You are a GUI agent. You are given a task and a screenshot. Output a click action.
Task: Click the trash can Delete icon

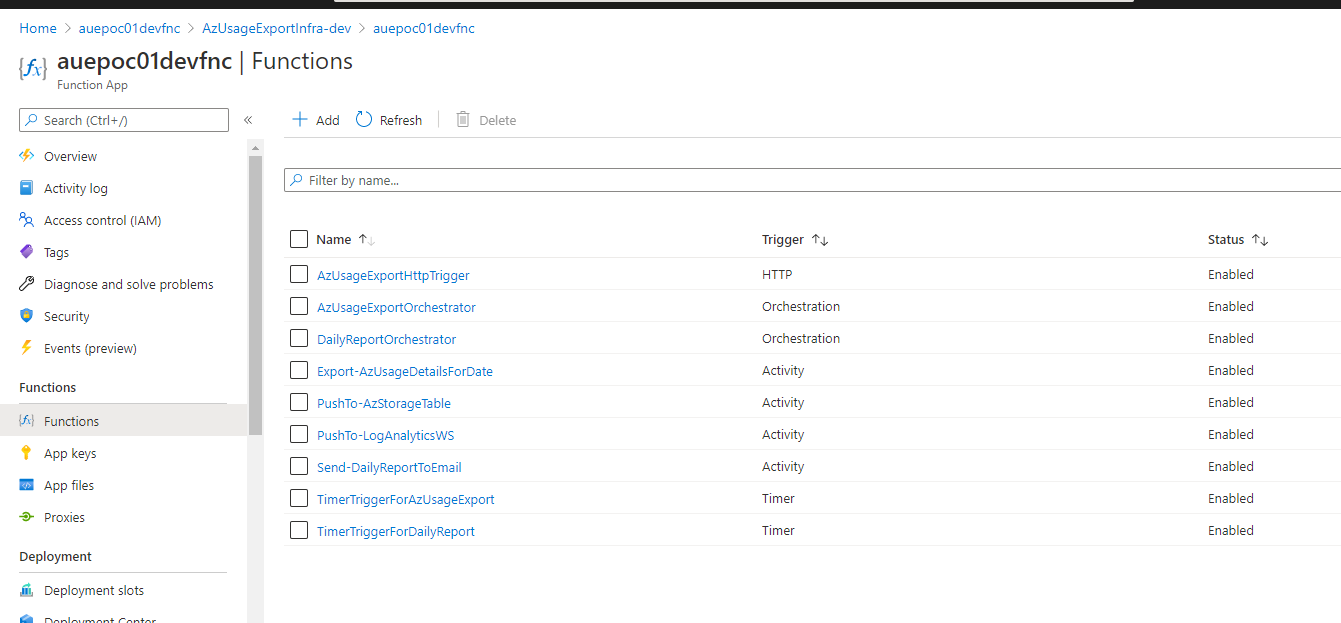click(x=463, y=120)
